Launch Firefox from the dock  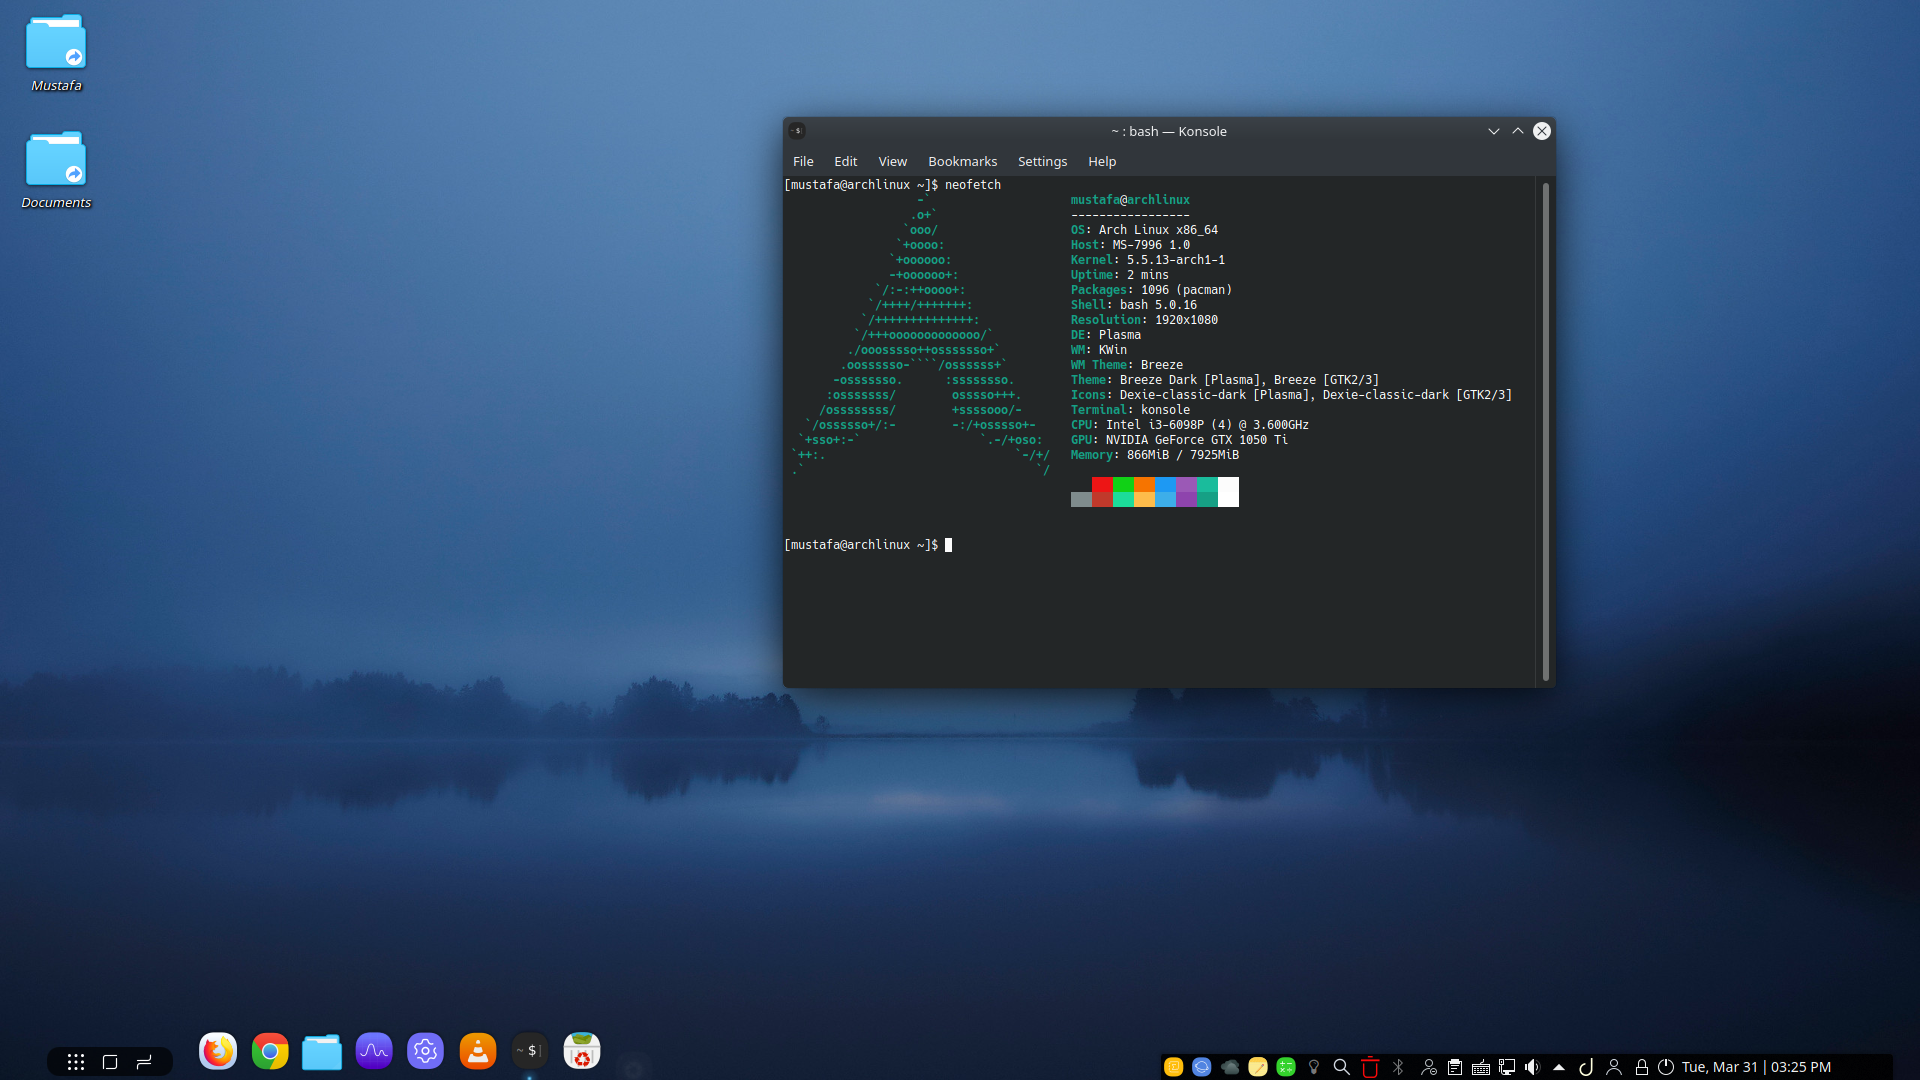pyautogui.click(x=218, y=1051)
